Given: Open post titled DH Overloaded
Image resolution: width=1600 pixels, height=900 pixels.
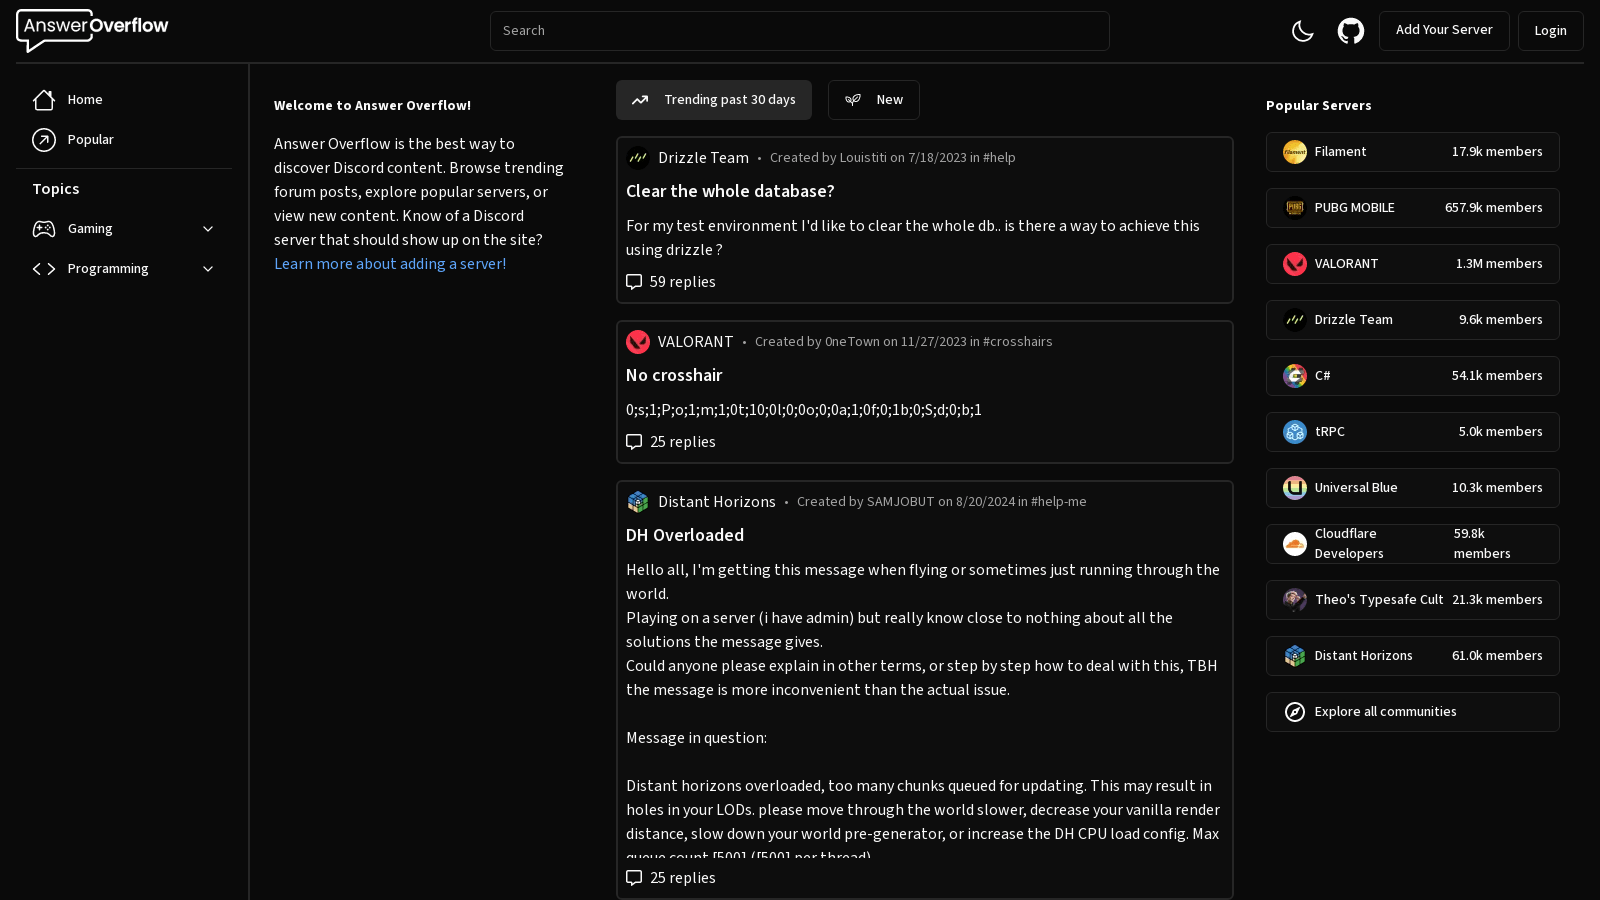Looking at the screenshot, I should point(685,535).
